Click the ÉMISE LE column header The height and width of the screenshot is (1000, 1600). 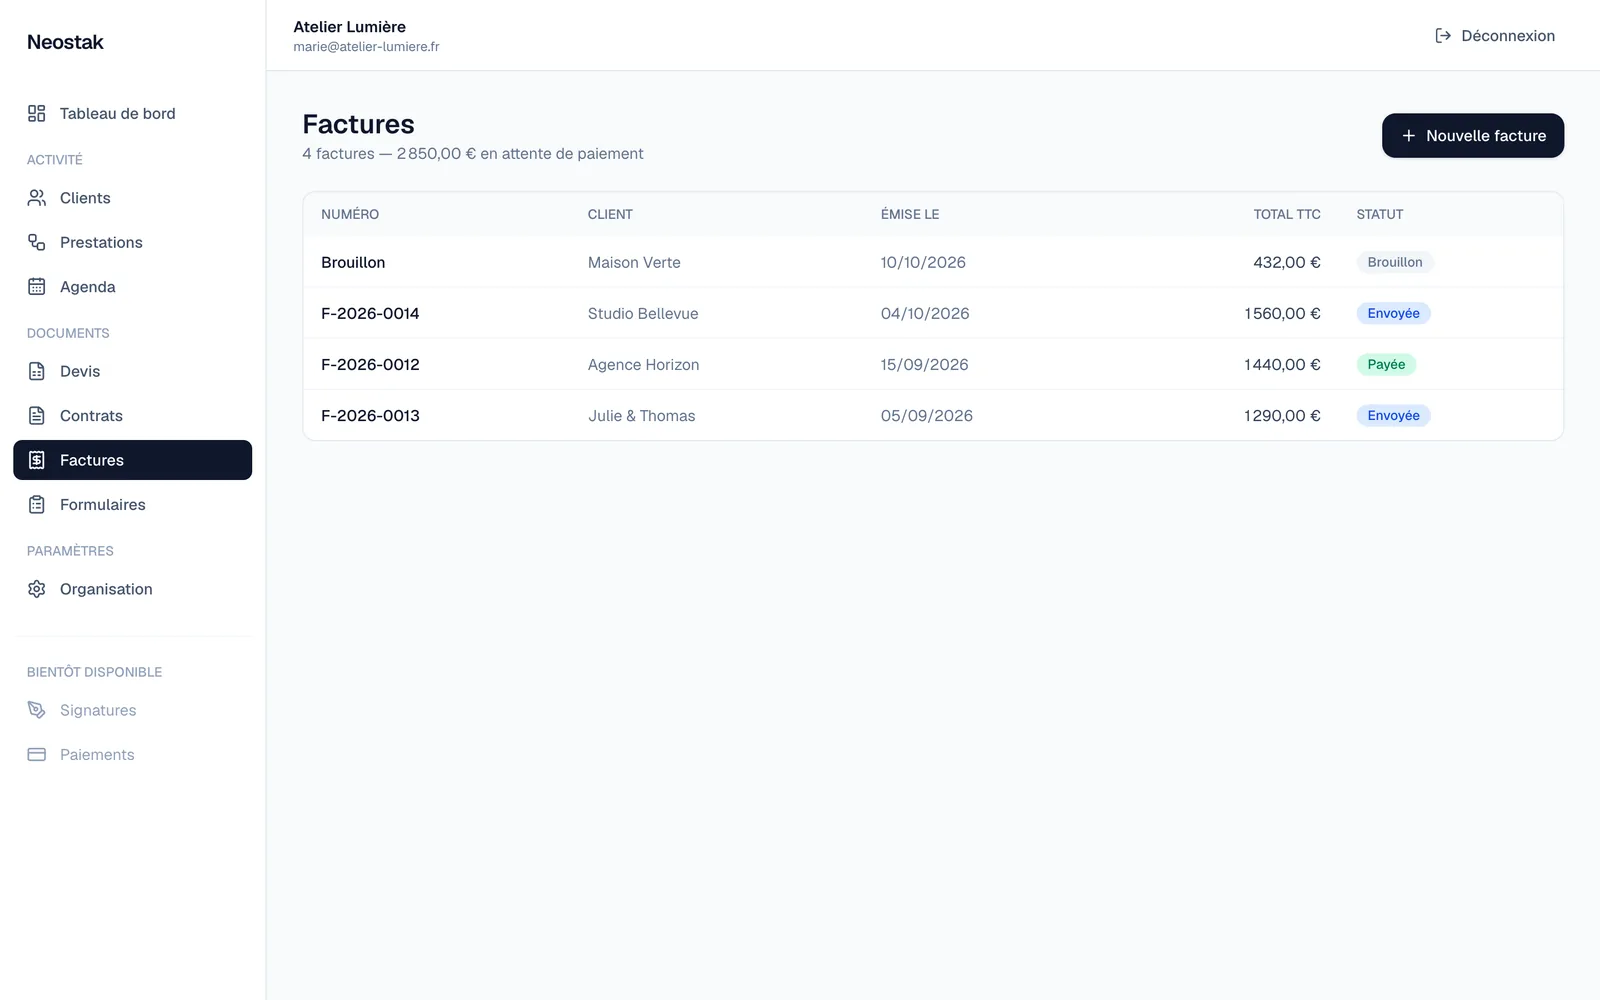[x=910, y=215]
